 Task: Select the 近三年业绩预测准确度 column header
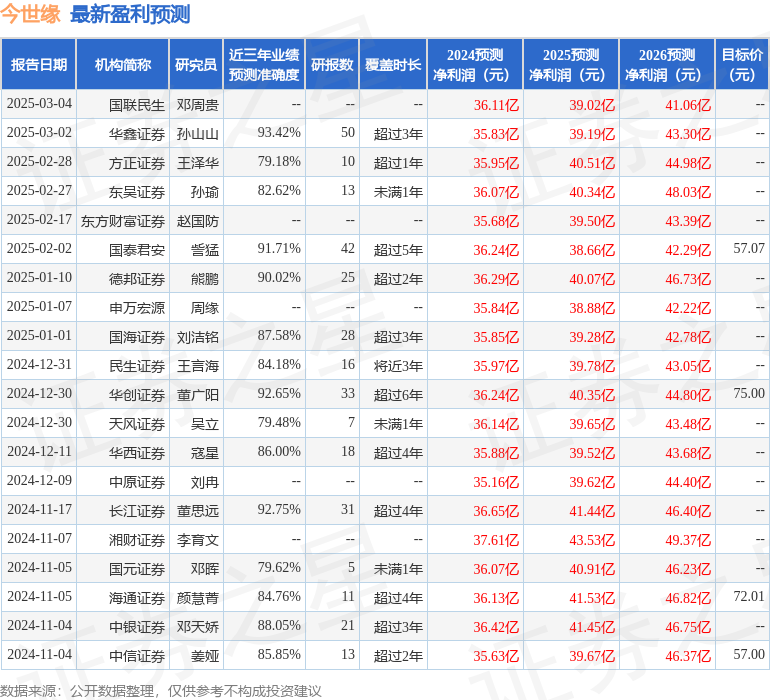tap(264, 64)
